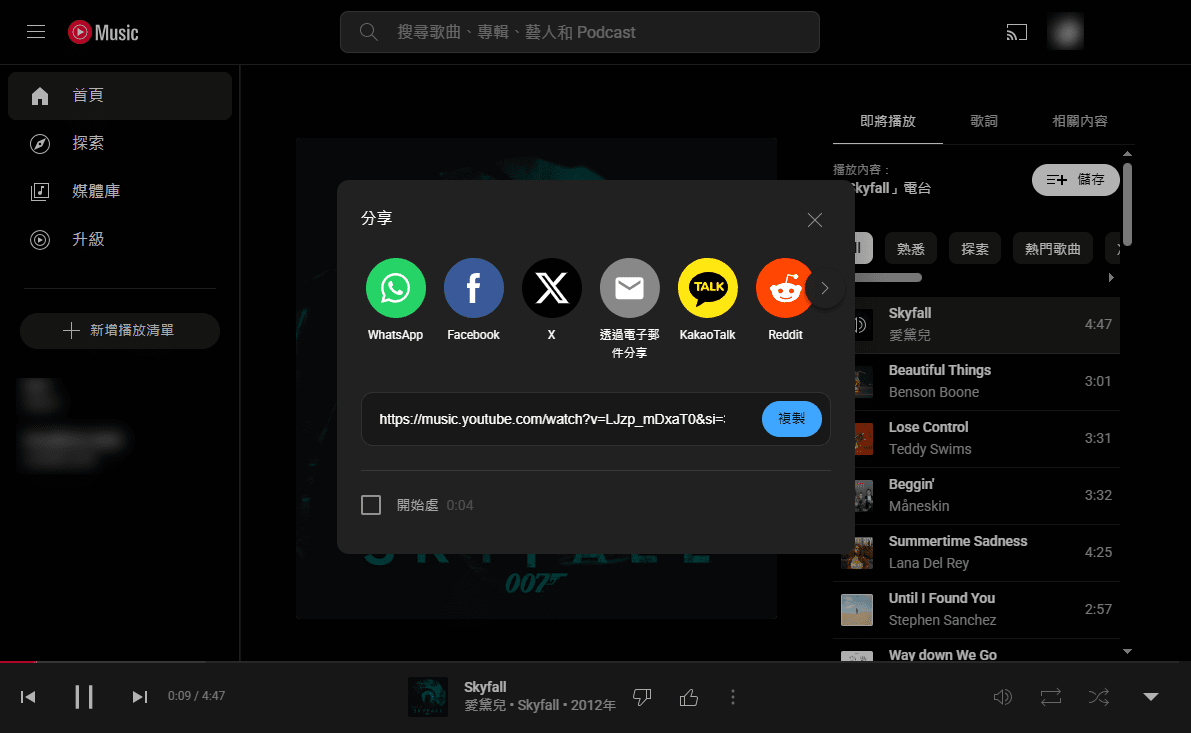Open 愛黛兒 artist link in player bar
Viewport: 1191px width, 733px height.
tap(485, 706)
